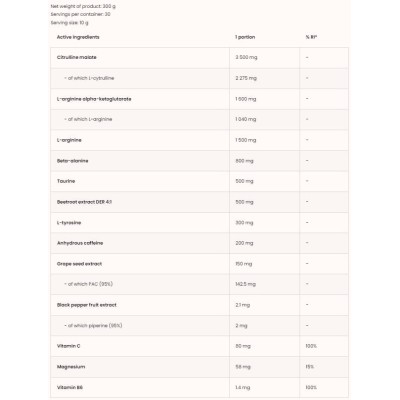Select the L-arginine 1 500 mg value
400x400 pixels.
click(x=246, y=140)
